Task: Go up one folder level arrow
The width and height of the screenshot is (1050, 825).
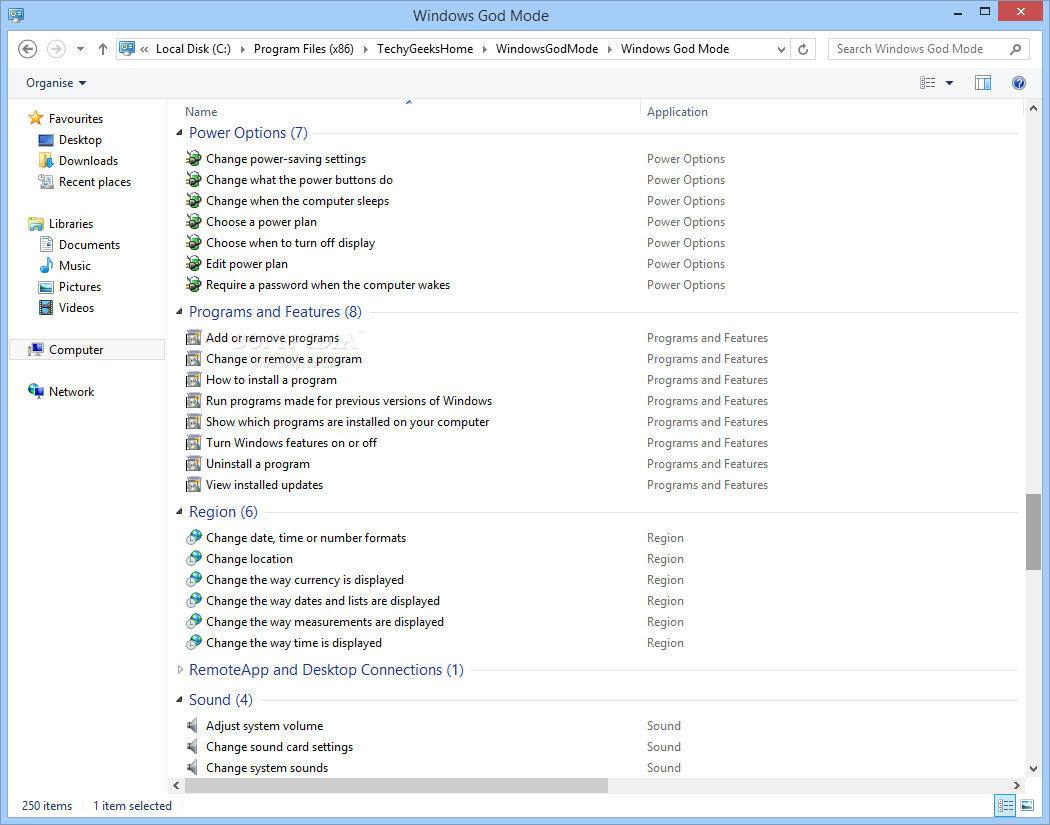Action: [102, 49]
